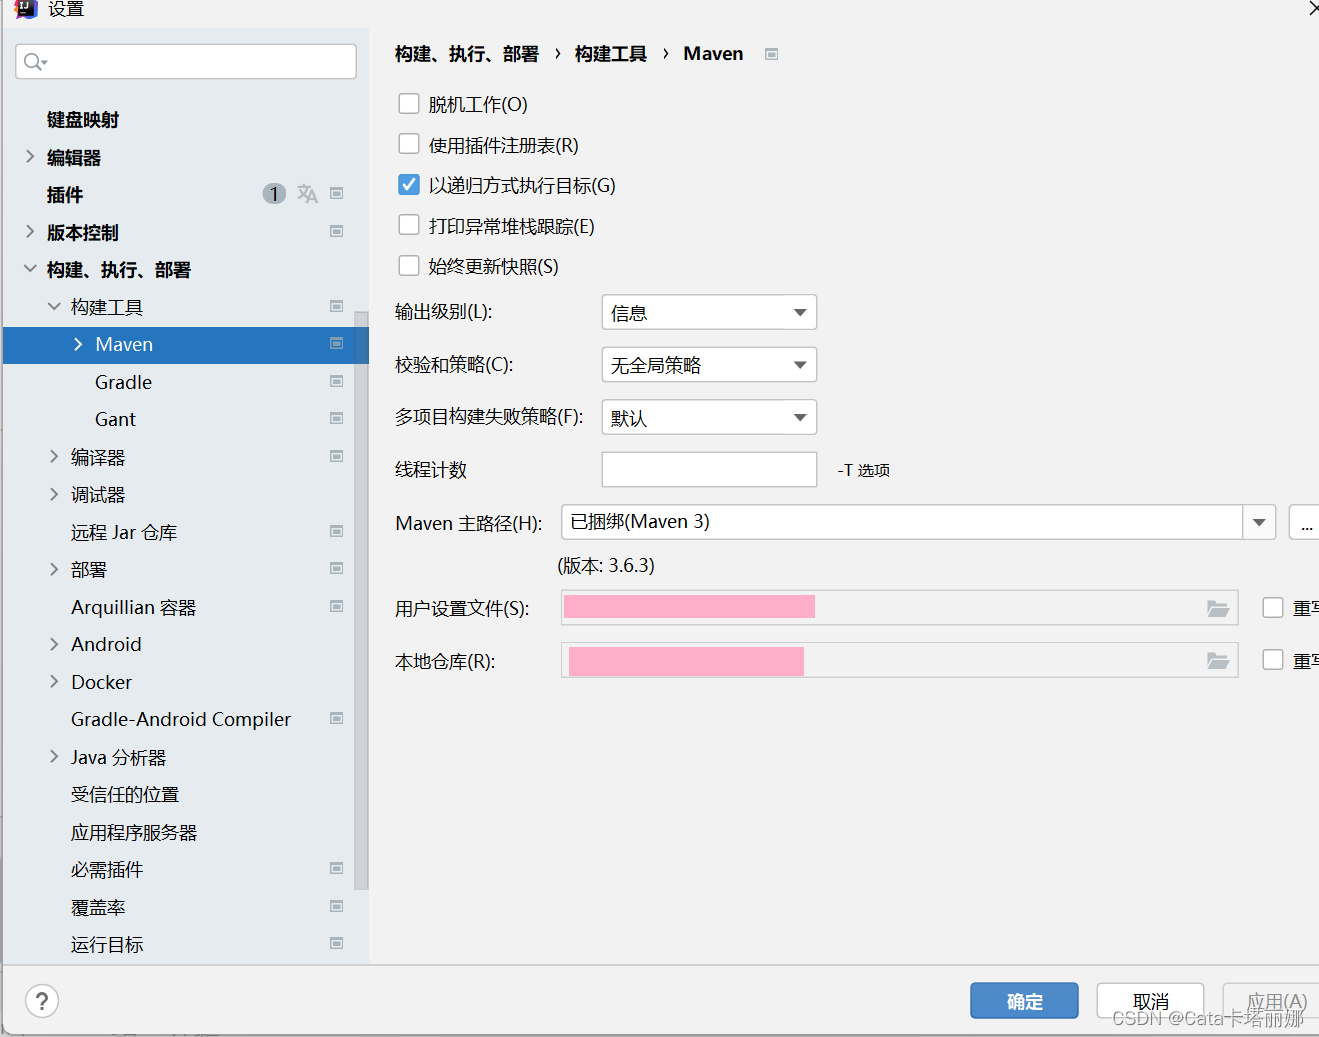Enable 脱机工作(O) checkbox
Viewport: 1319px width, 1037px height.
point(409,104)
